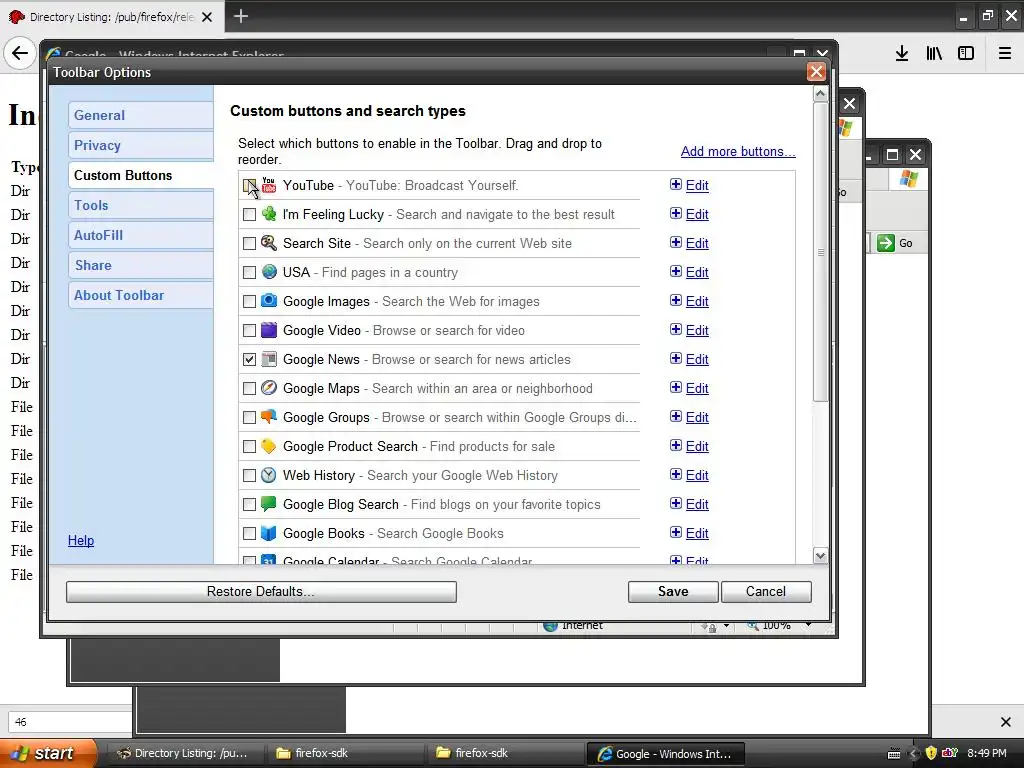Open a new Firefox tab
Viewport: 1024px width, 768px height.
pos(240,16)
